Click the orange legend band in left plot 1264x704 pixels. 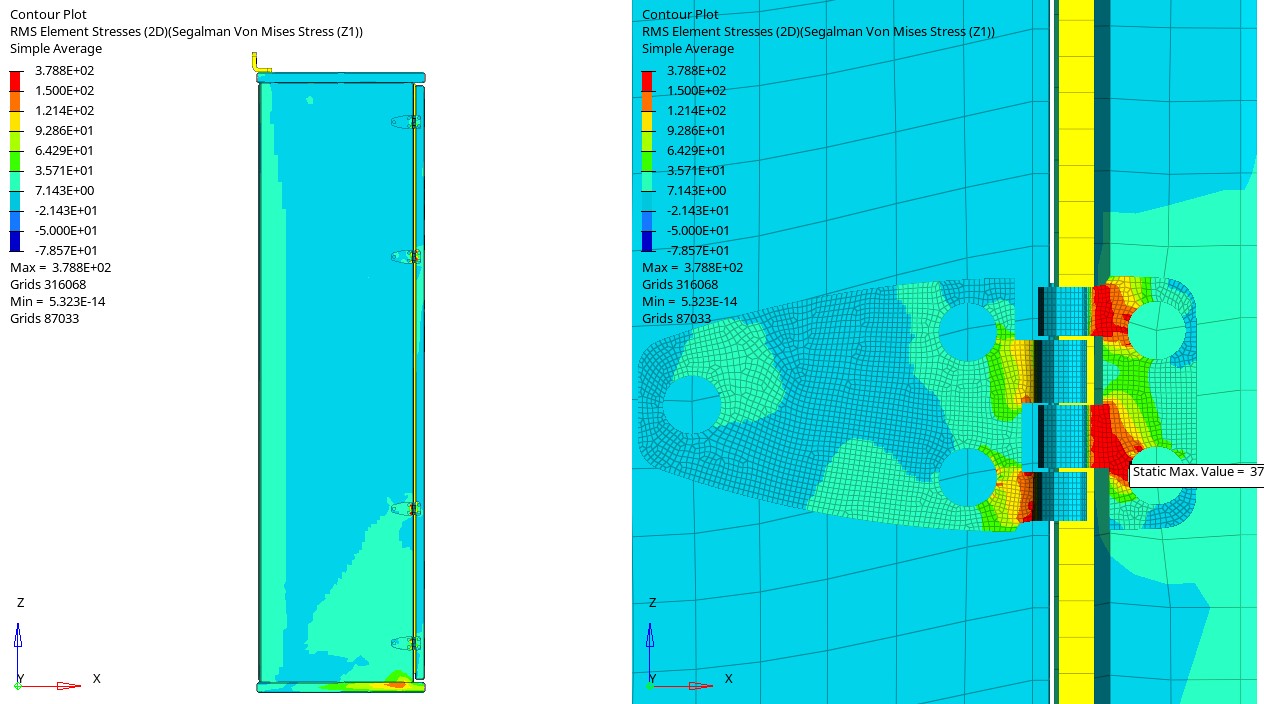pyautogui.click(x=15, y=101)
